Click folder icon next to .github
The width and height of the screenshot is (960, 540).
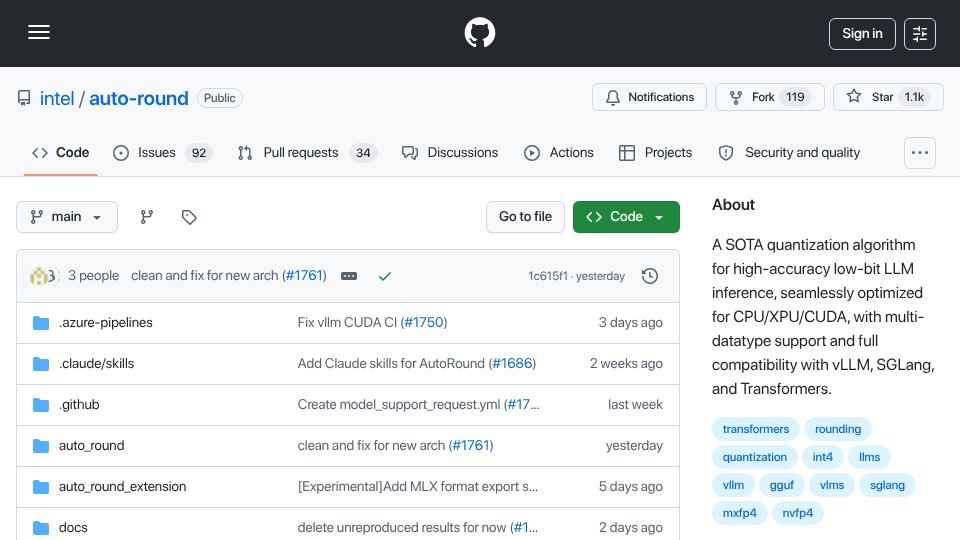(41, 405)
